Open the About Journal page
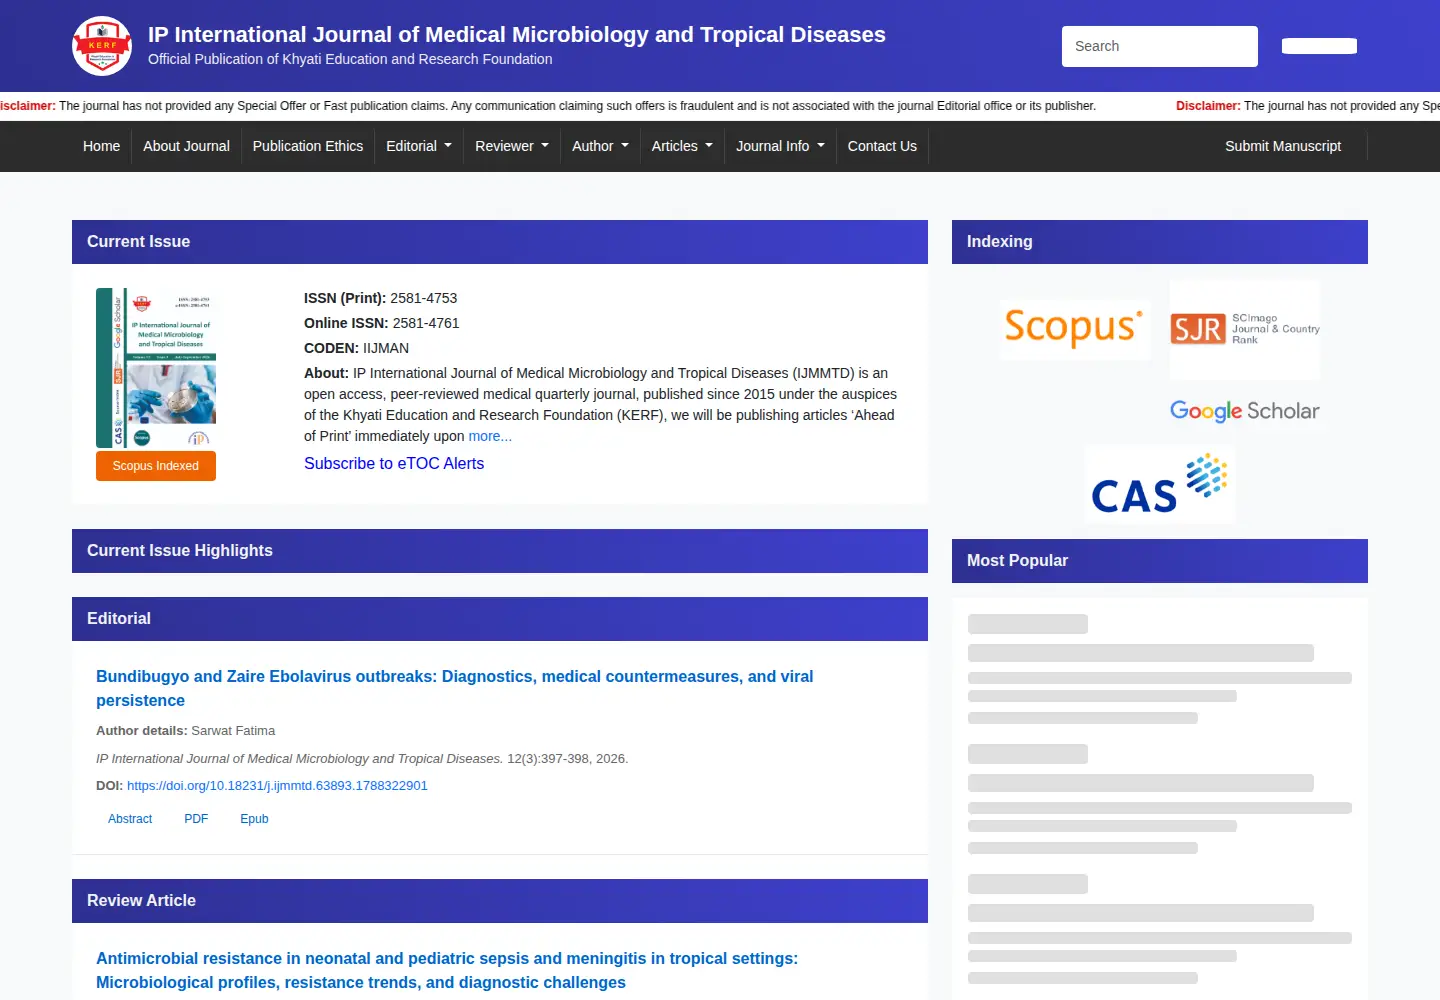This screenshot has width=1440, height=1000. 186,146
